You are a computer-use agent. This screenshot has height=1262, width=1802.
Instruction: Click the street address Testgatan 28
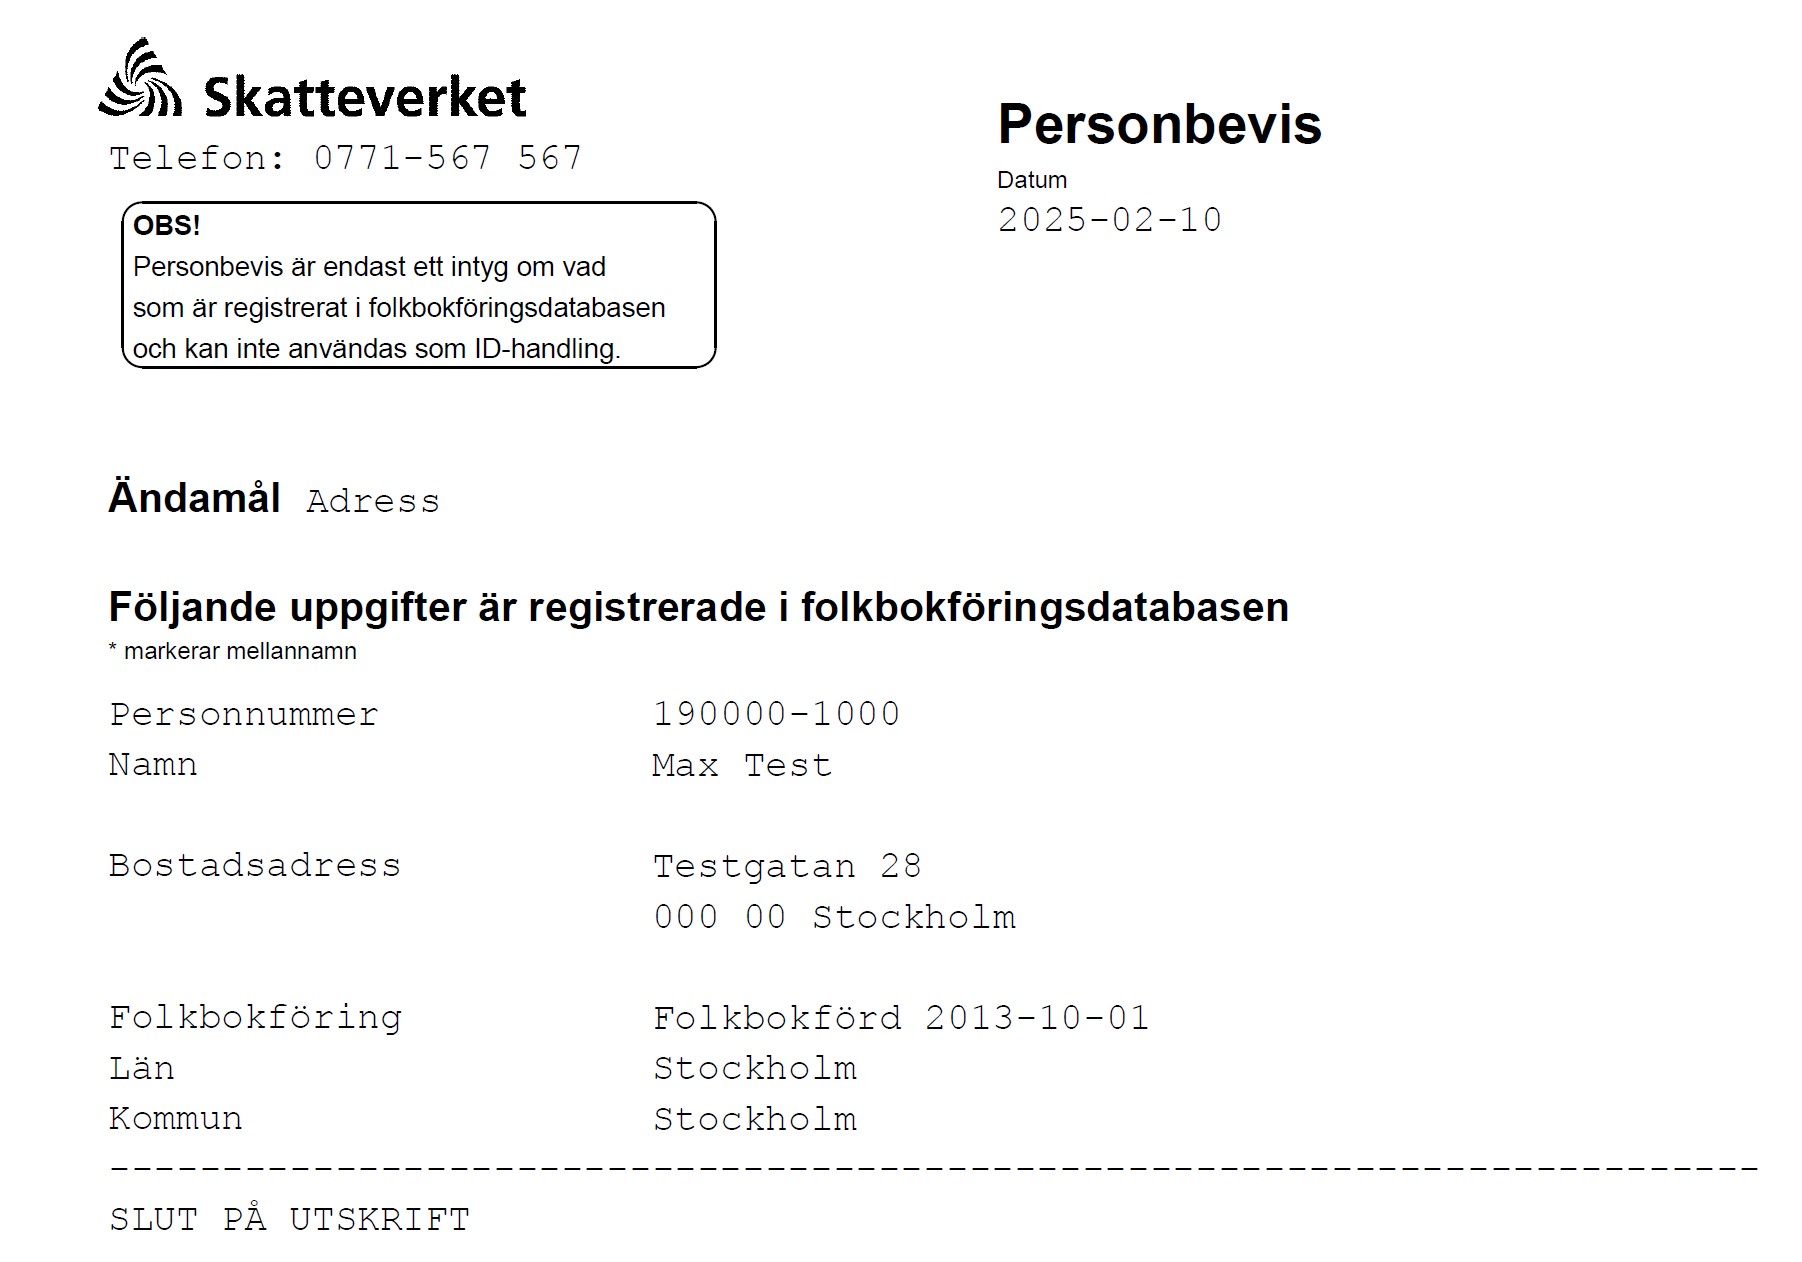[787, 866]
